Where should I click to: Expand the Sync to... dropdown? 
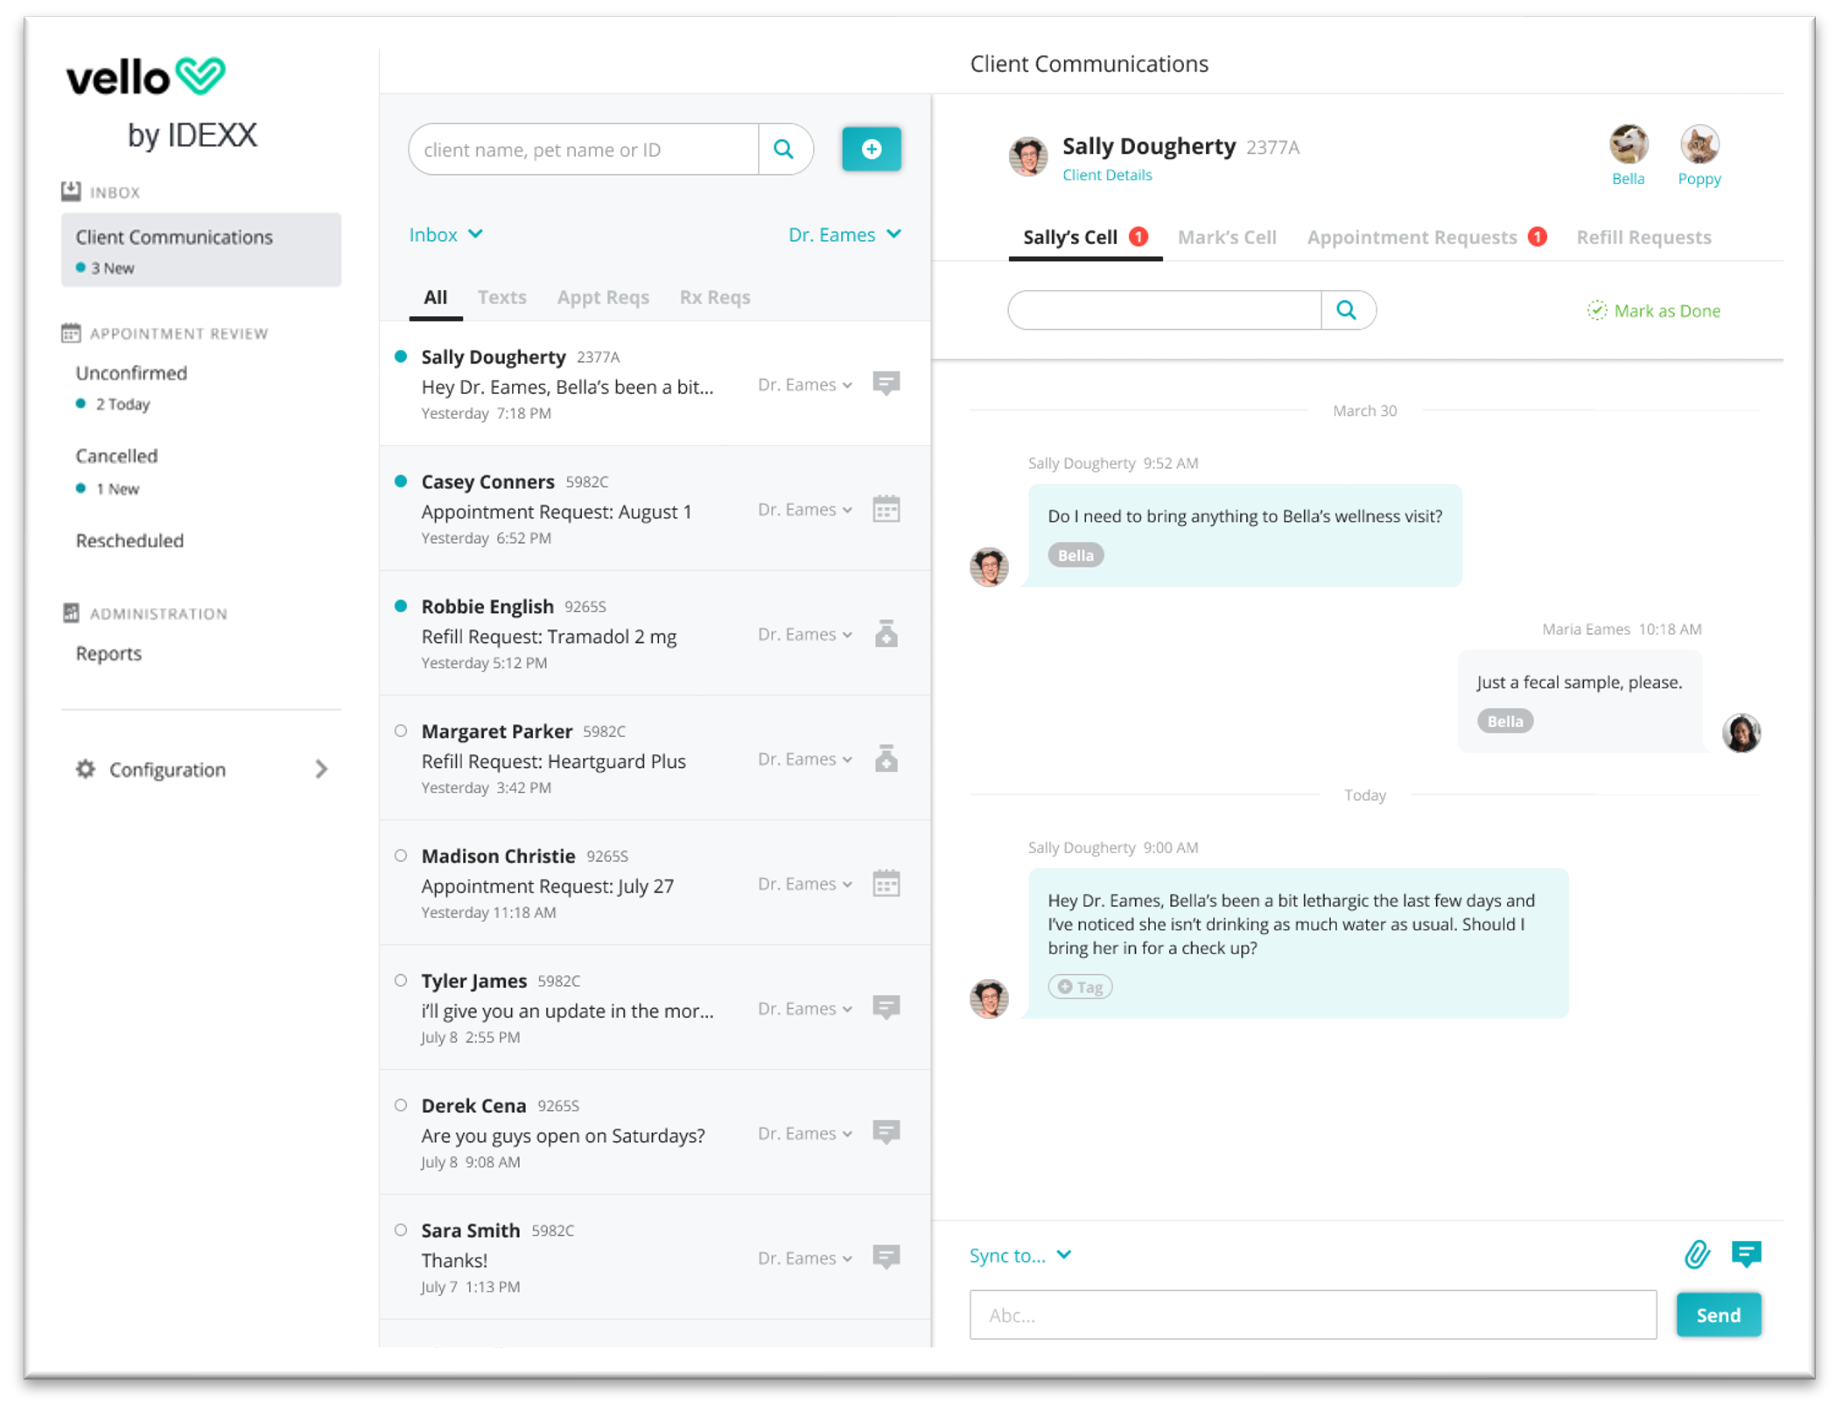[1020, 1255]
